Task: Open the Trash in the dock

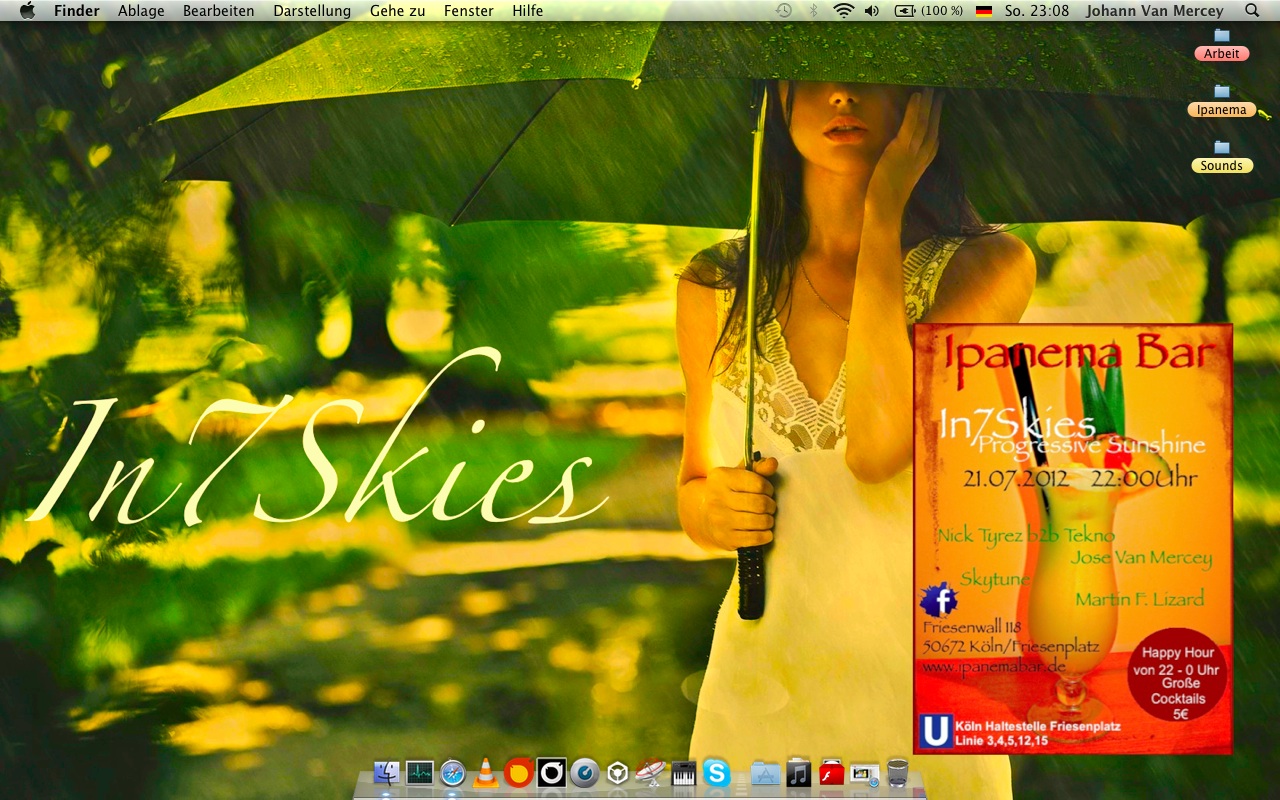Action: coord(897,773)
